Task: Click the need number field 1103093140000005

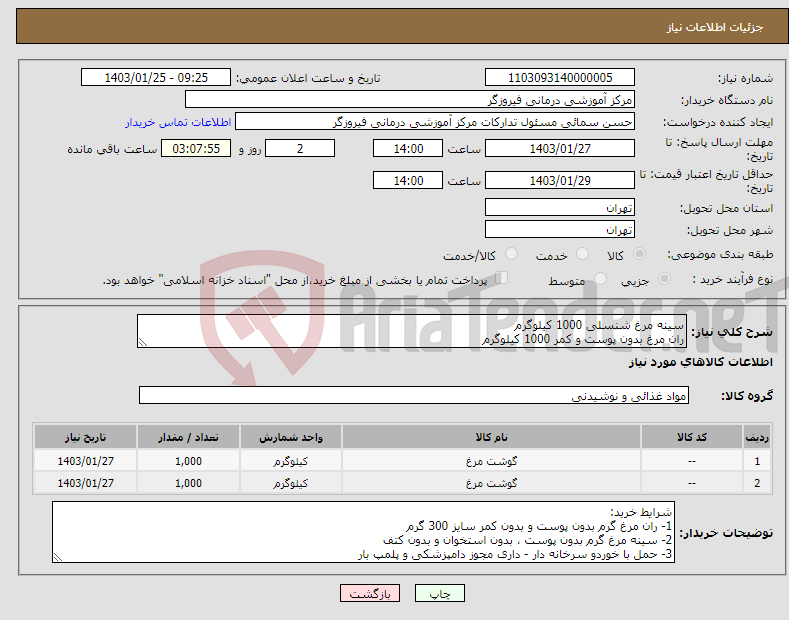Action: point(560,78)
